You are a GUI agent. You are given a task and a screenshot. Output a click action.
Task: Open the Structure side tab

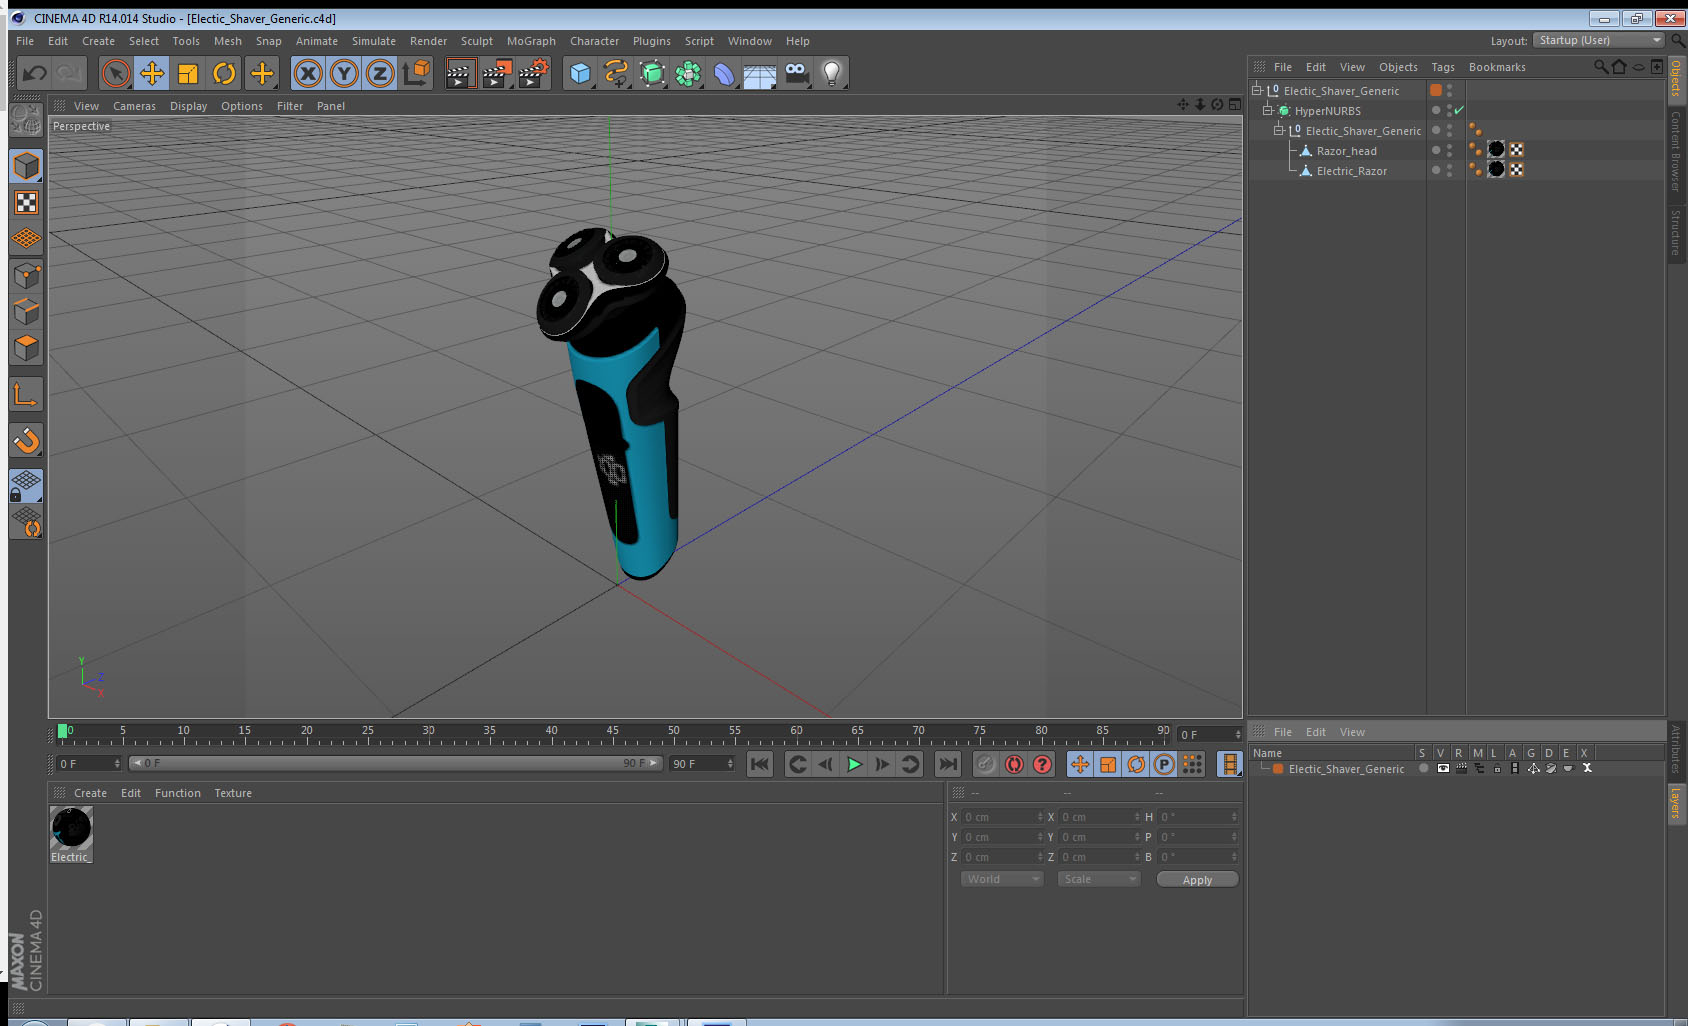pos(1676,232)
